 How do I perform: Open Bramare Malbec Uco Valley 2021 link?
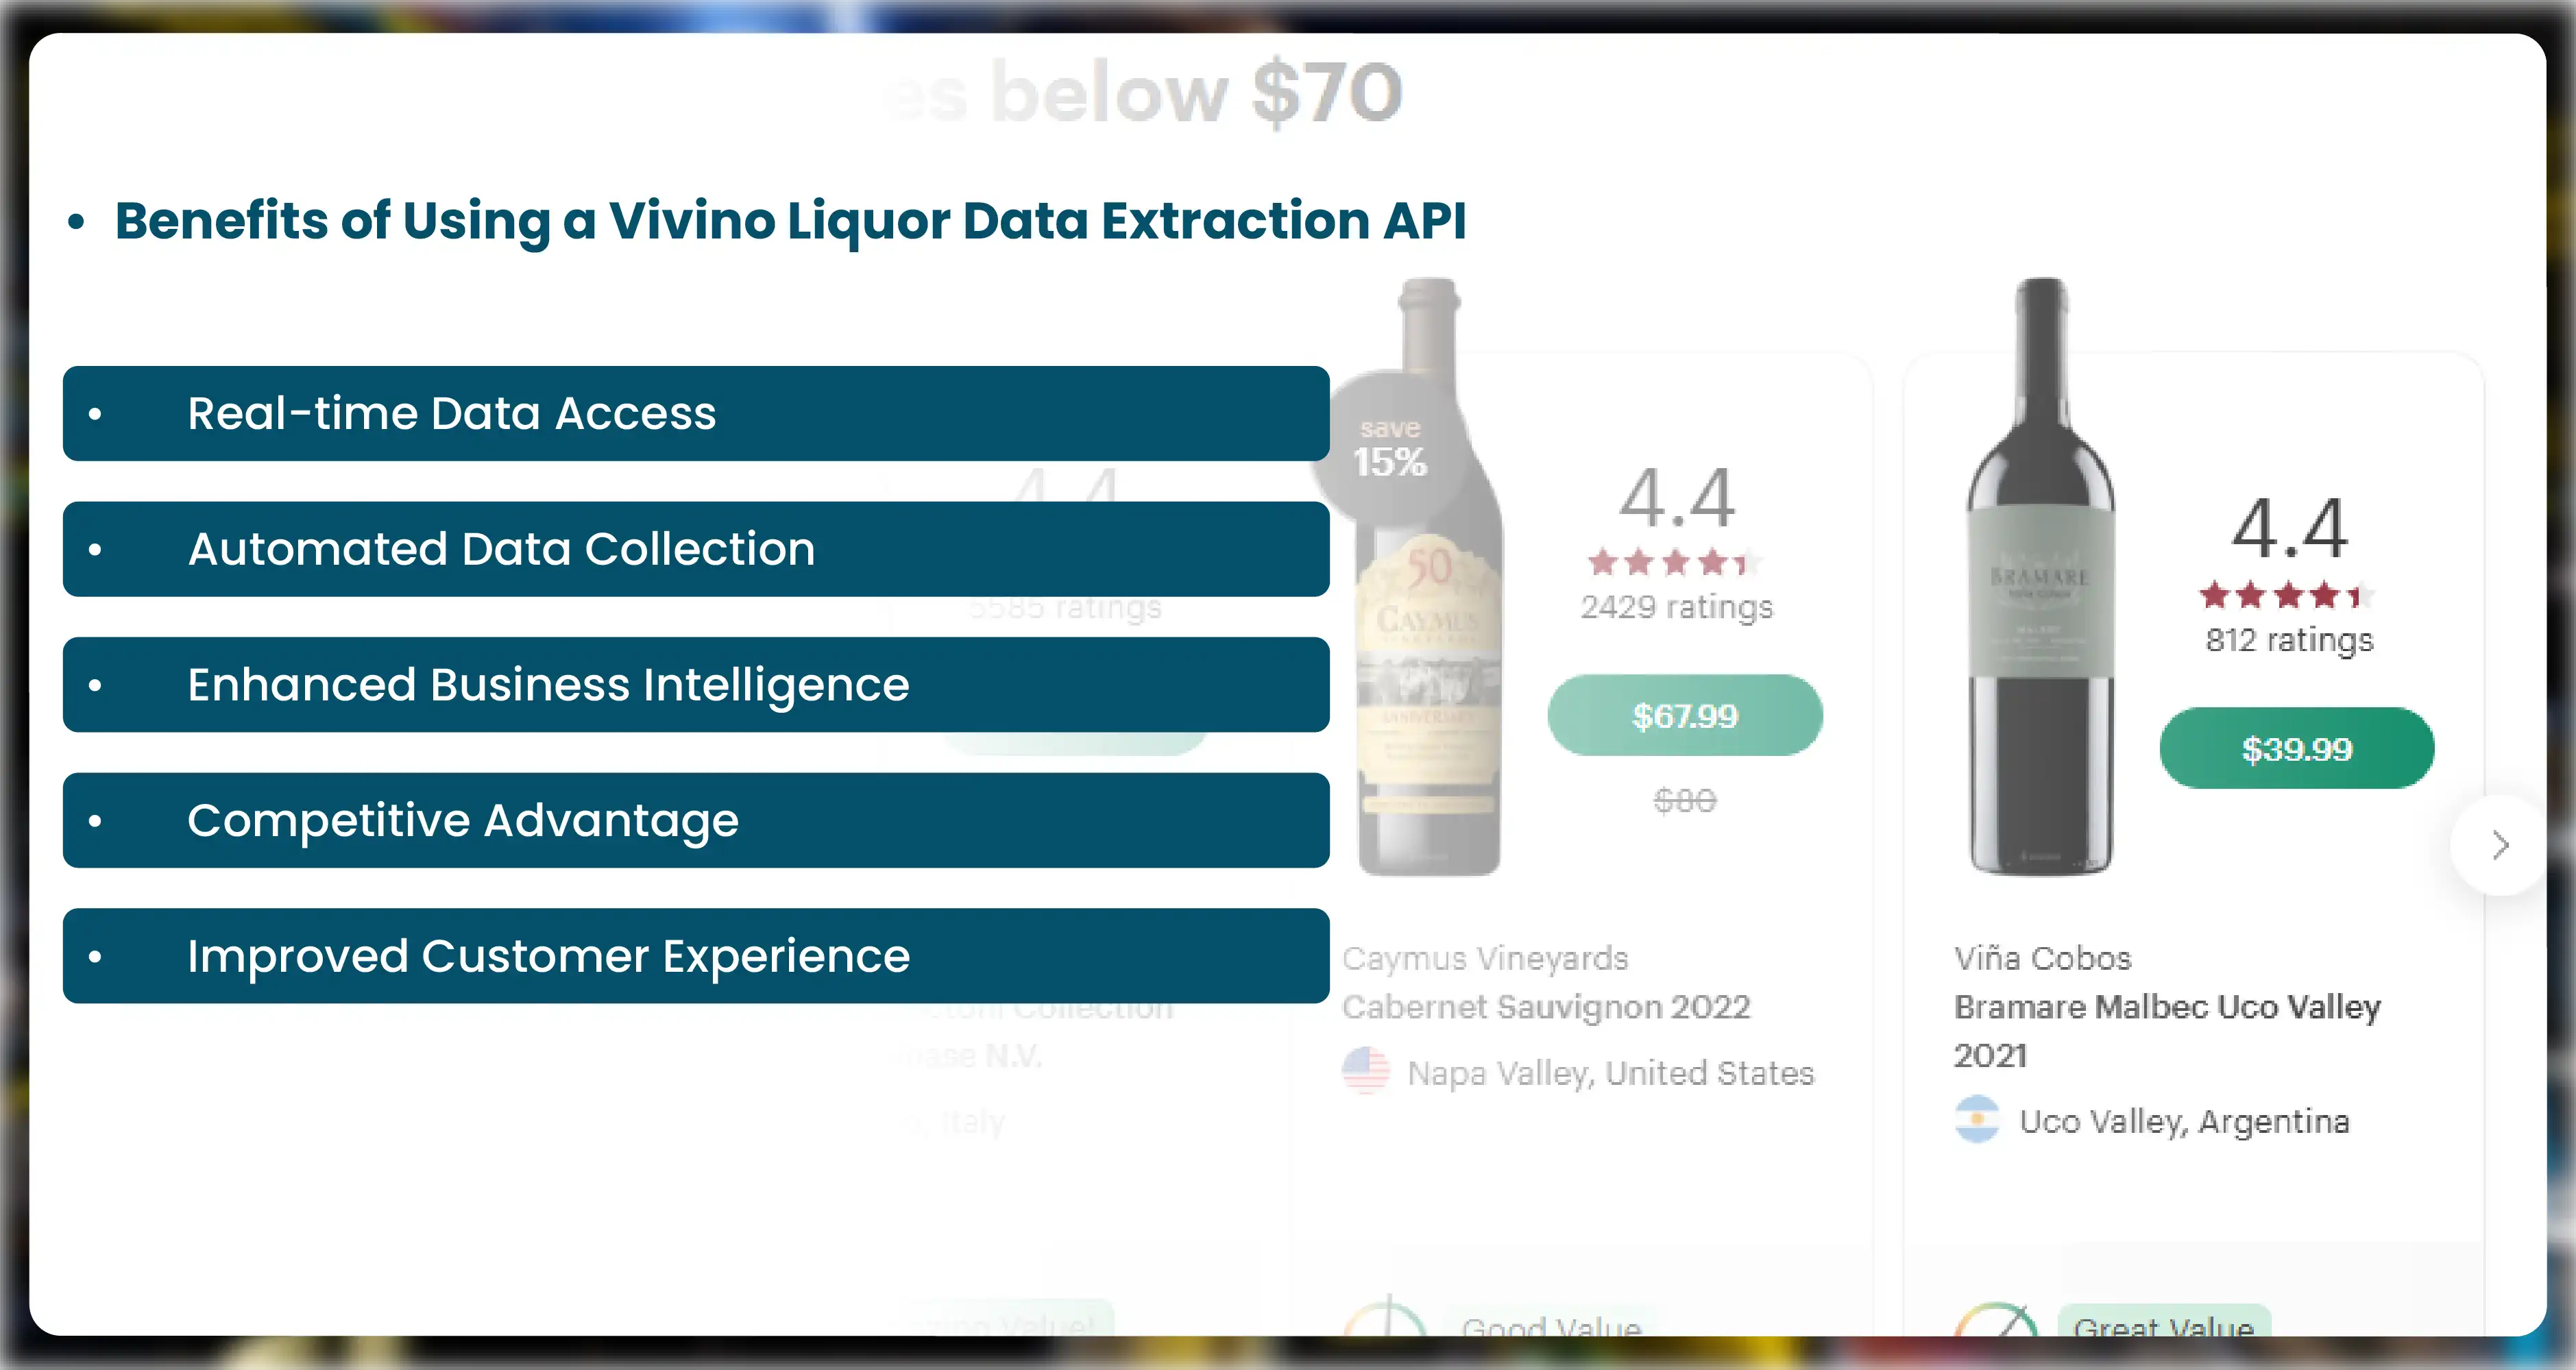click(2166, 1007)
